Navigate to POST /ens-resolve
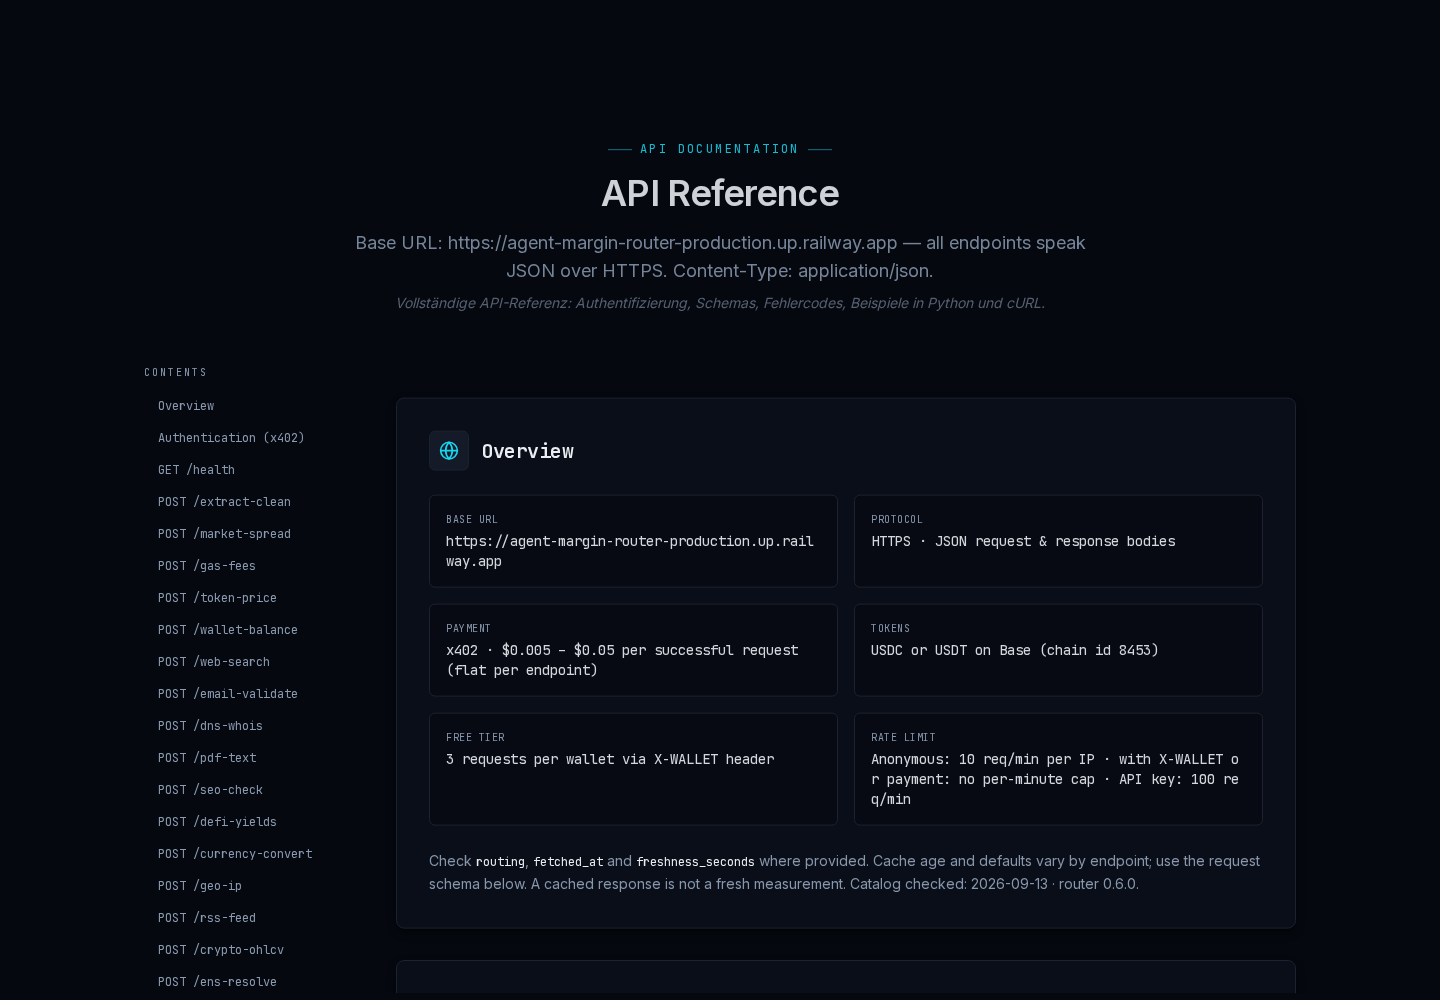 [x=217, y=982]
